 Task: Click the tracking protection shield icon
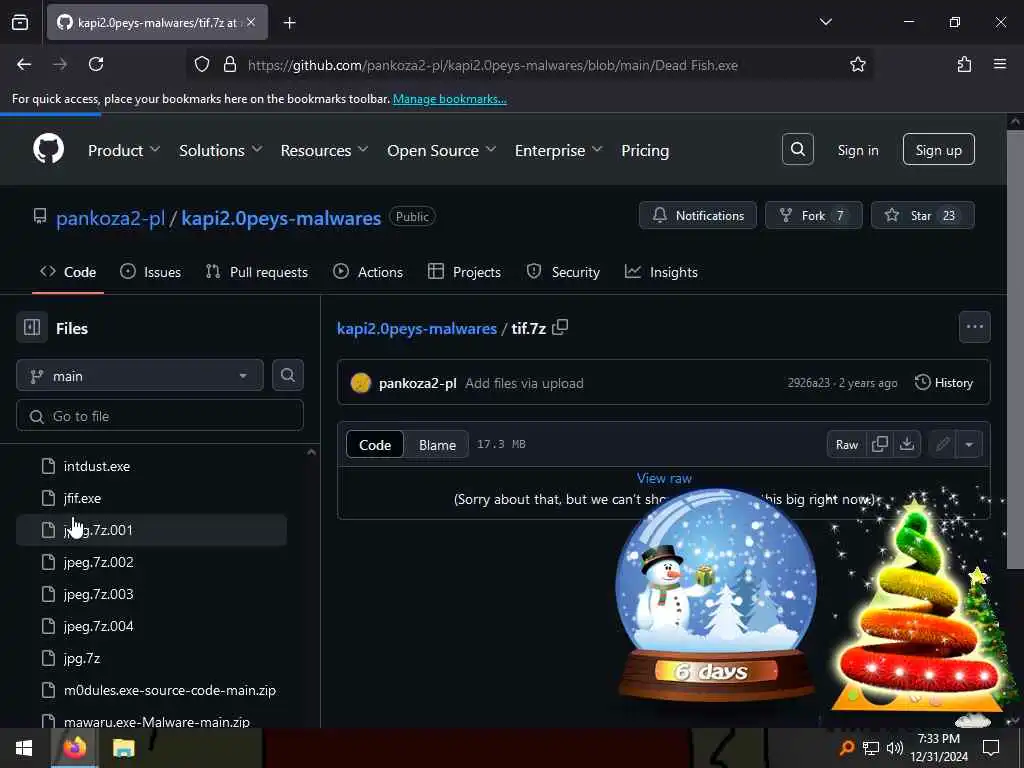(x=202, y=65)
